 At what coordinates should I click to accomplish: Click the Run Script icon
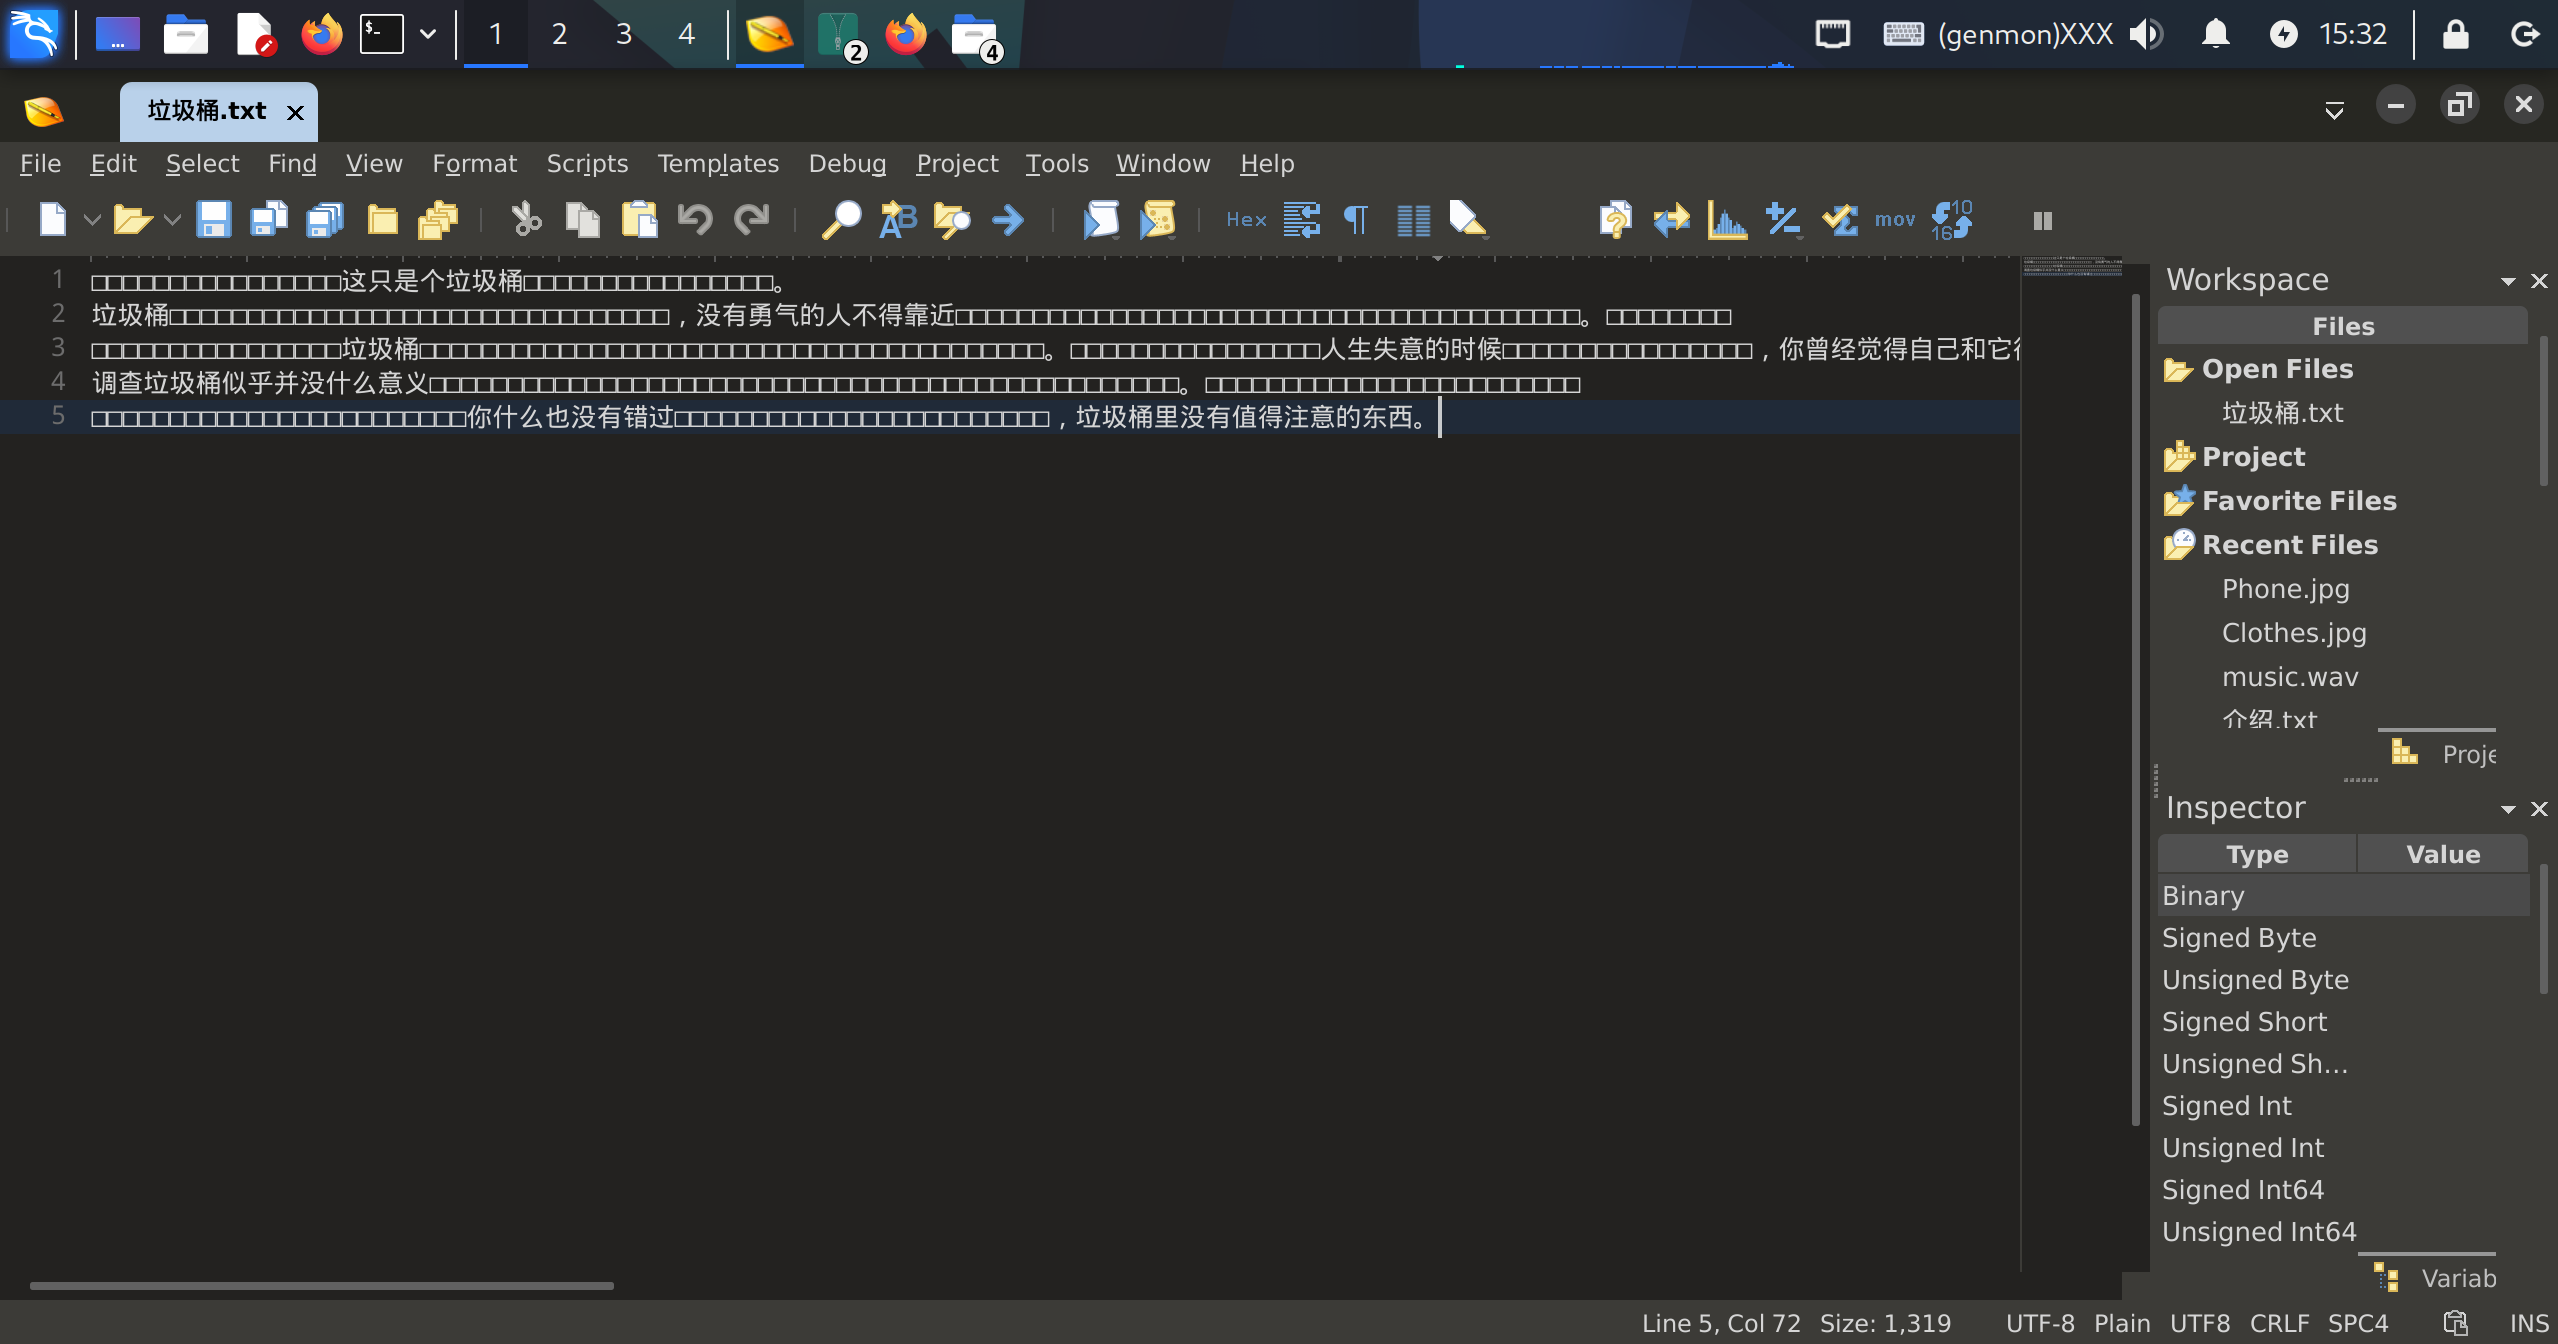click(1101, 220)
